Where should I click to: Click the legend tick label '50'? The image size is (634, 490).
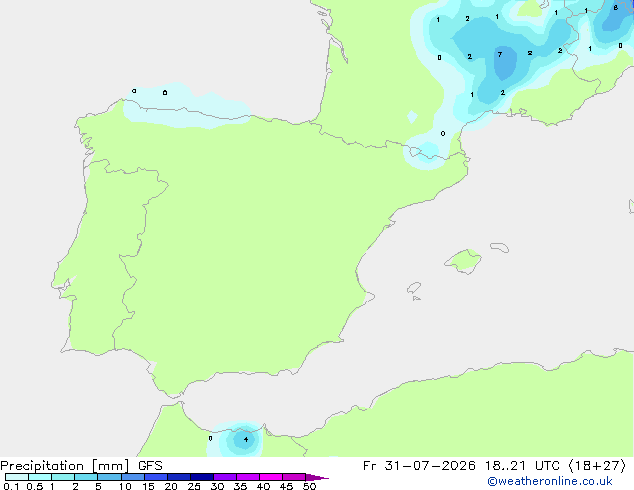[x=310, y=486]
